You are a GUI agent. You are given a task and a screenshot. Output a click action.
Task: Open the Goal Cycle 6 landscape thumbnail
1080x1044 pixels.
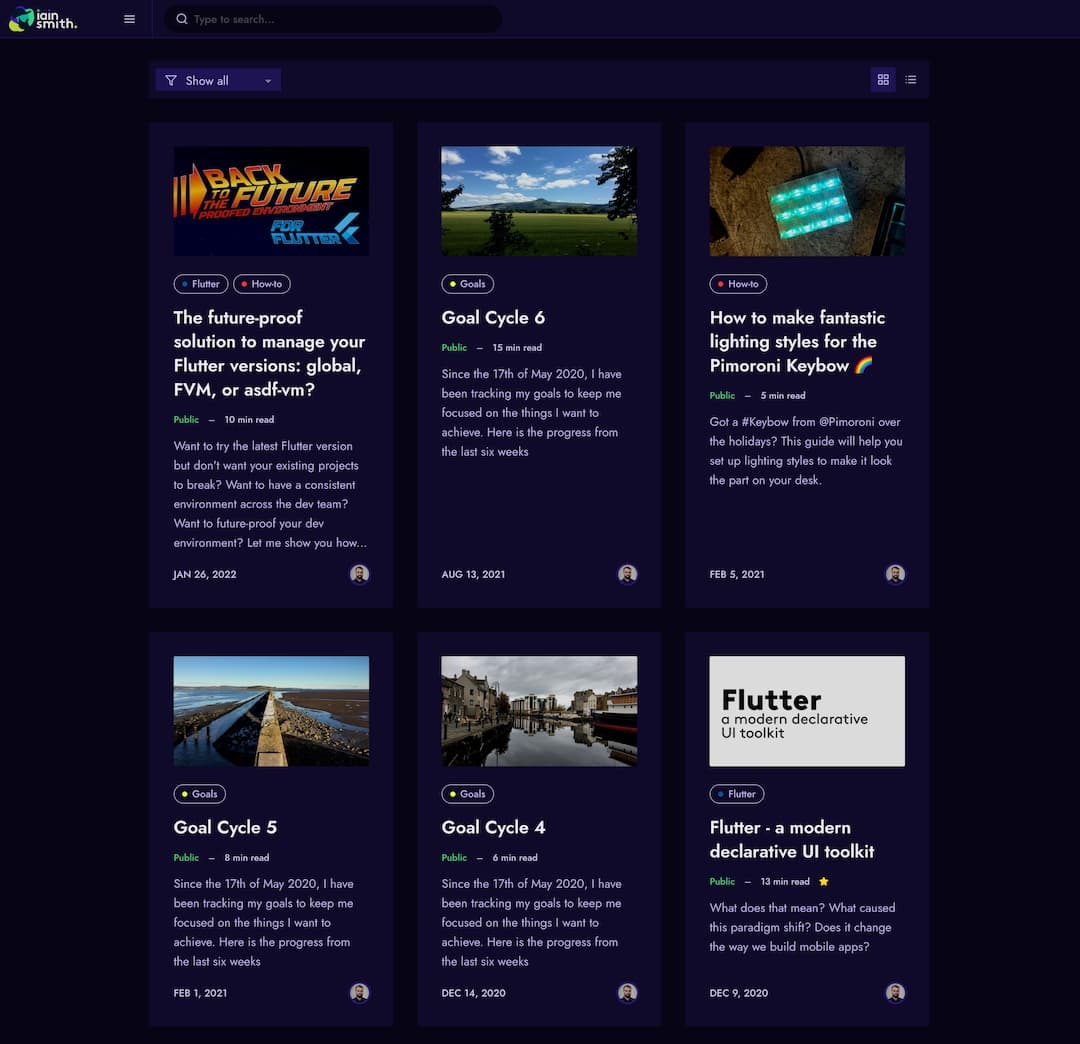(x=539, y=200)
